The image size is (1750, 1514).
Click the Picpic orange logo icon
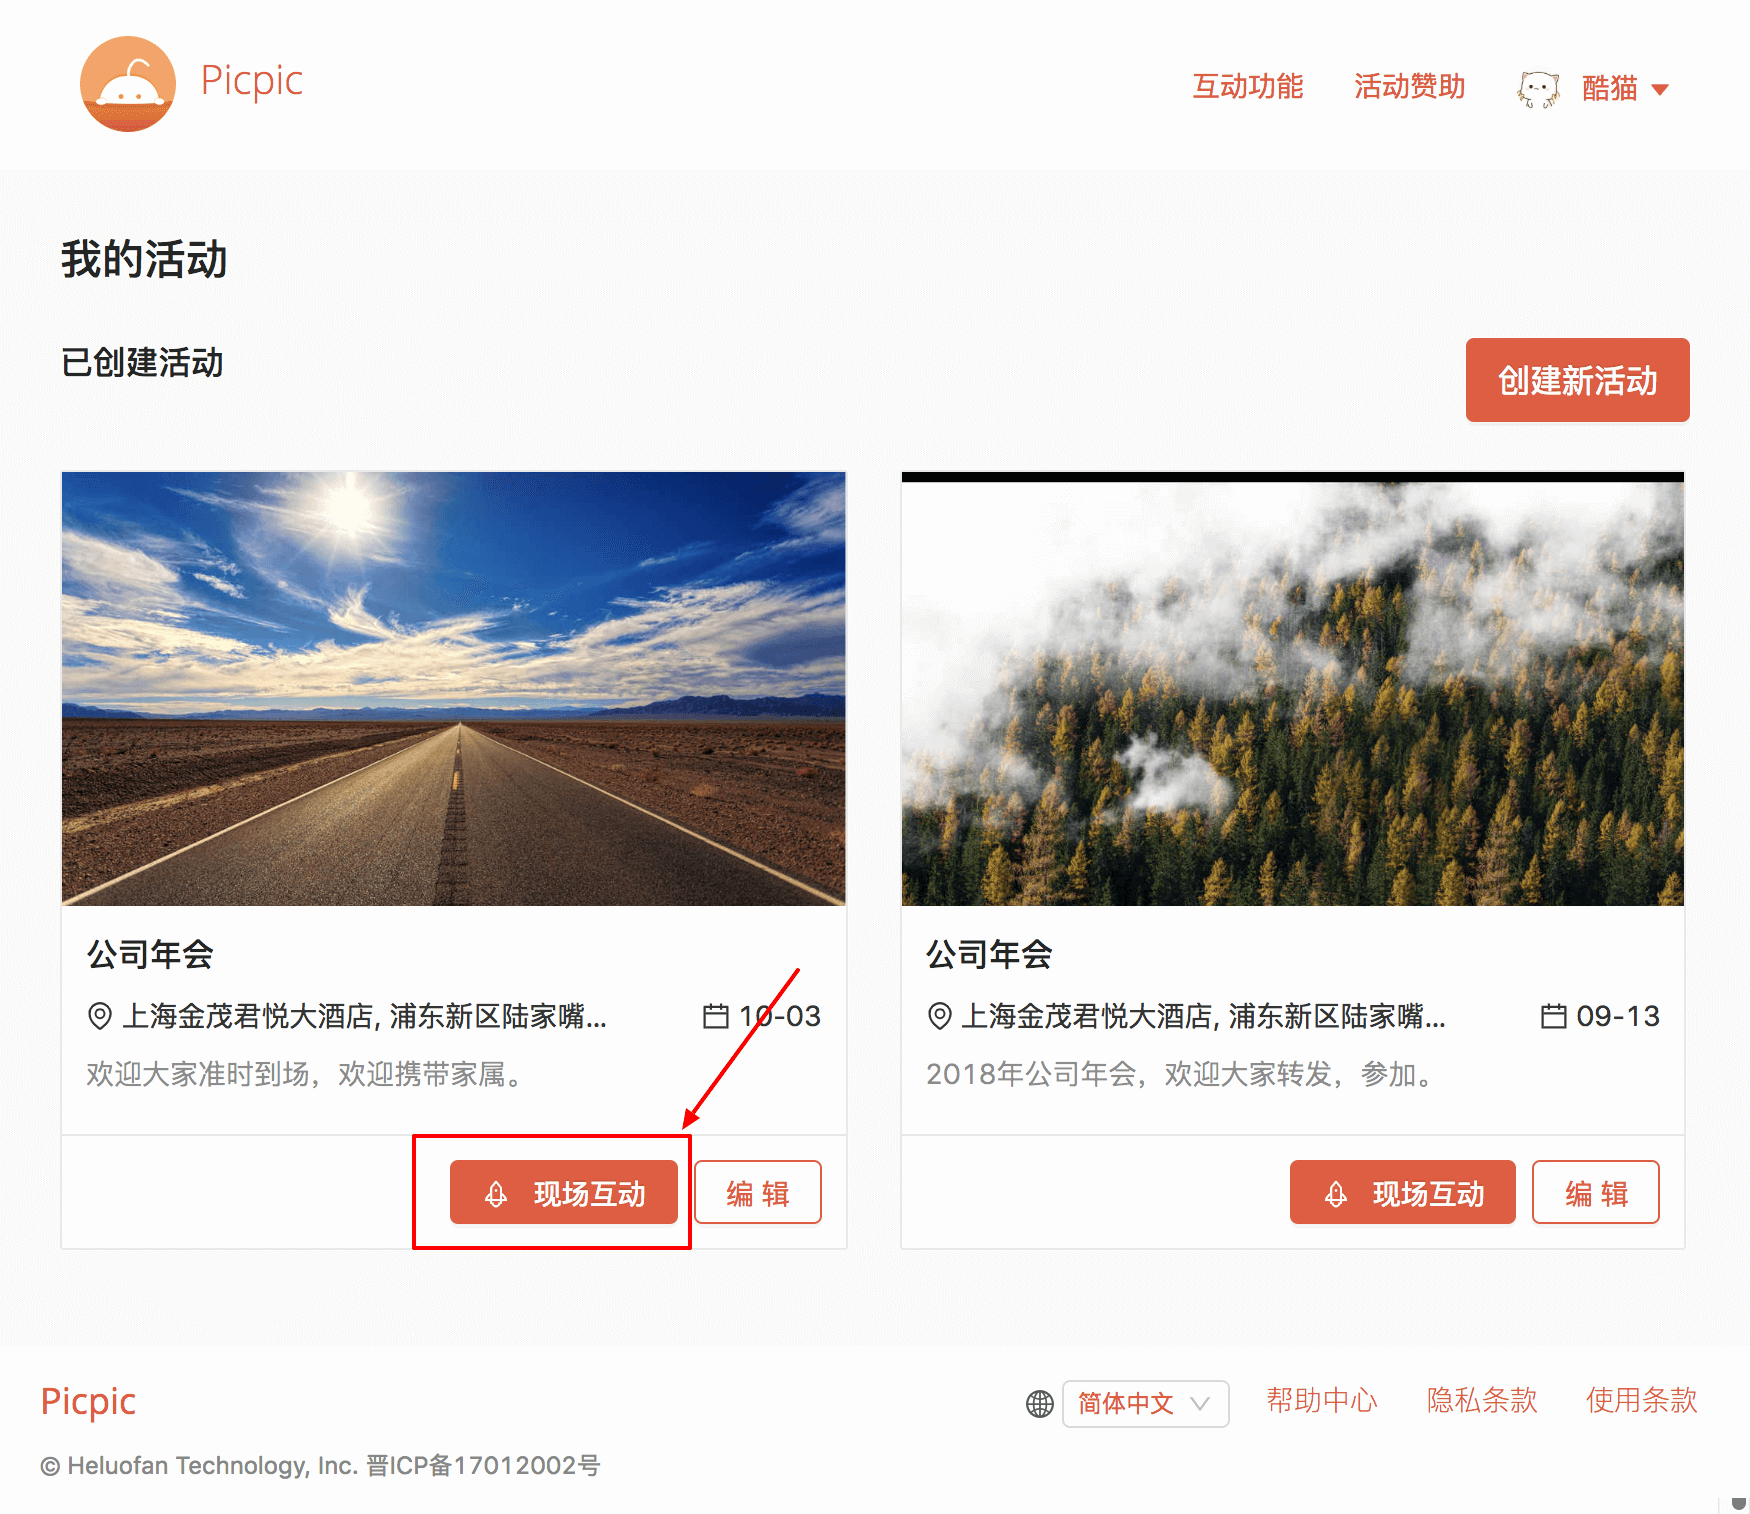pyautogui.click(x=128, y=84)
